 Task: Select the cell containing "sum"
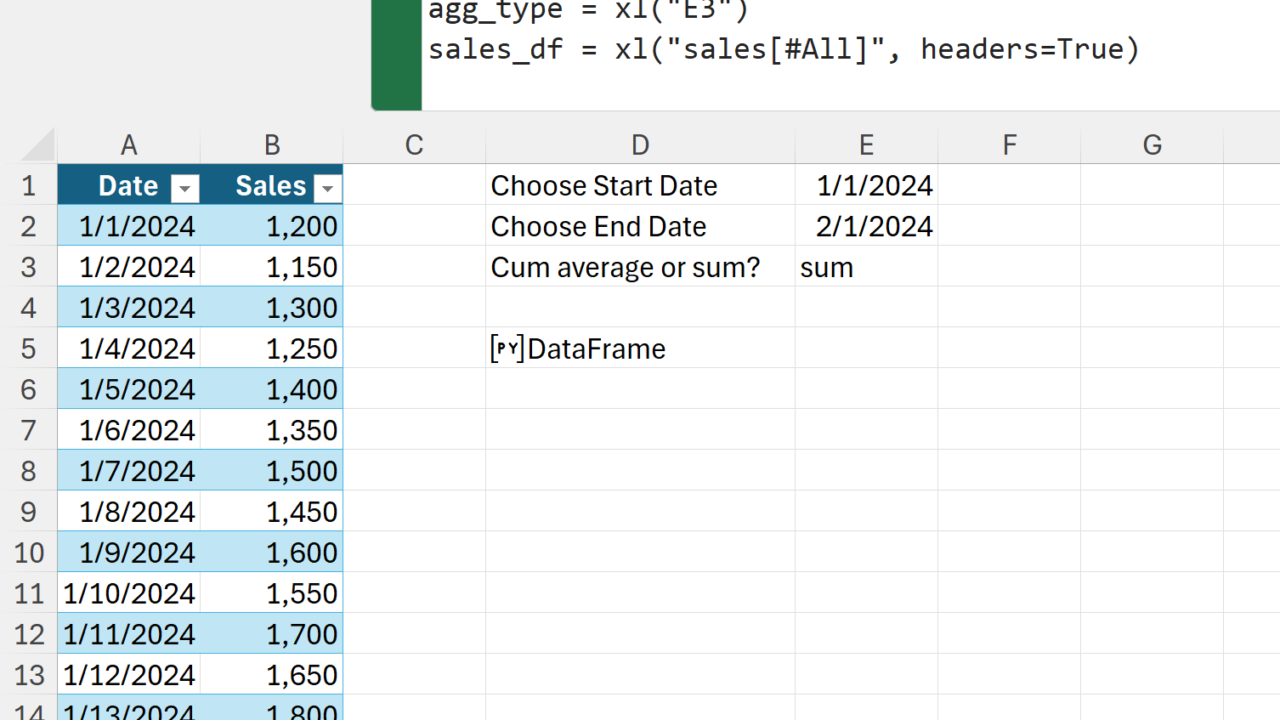(827, 268)
